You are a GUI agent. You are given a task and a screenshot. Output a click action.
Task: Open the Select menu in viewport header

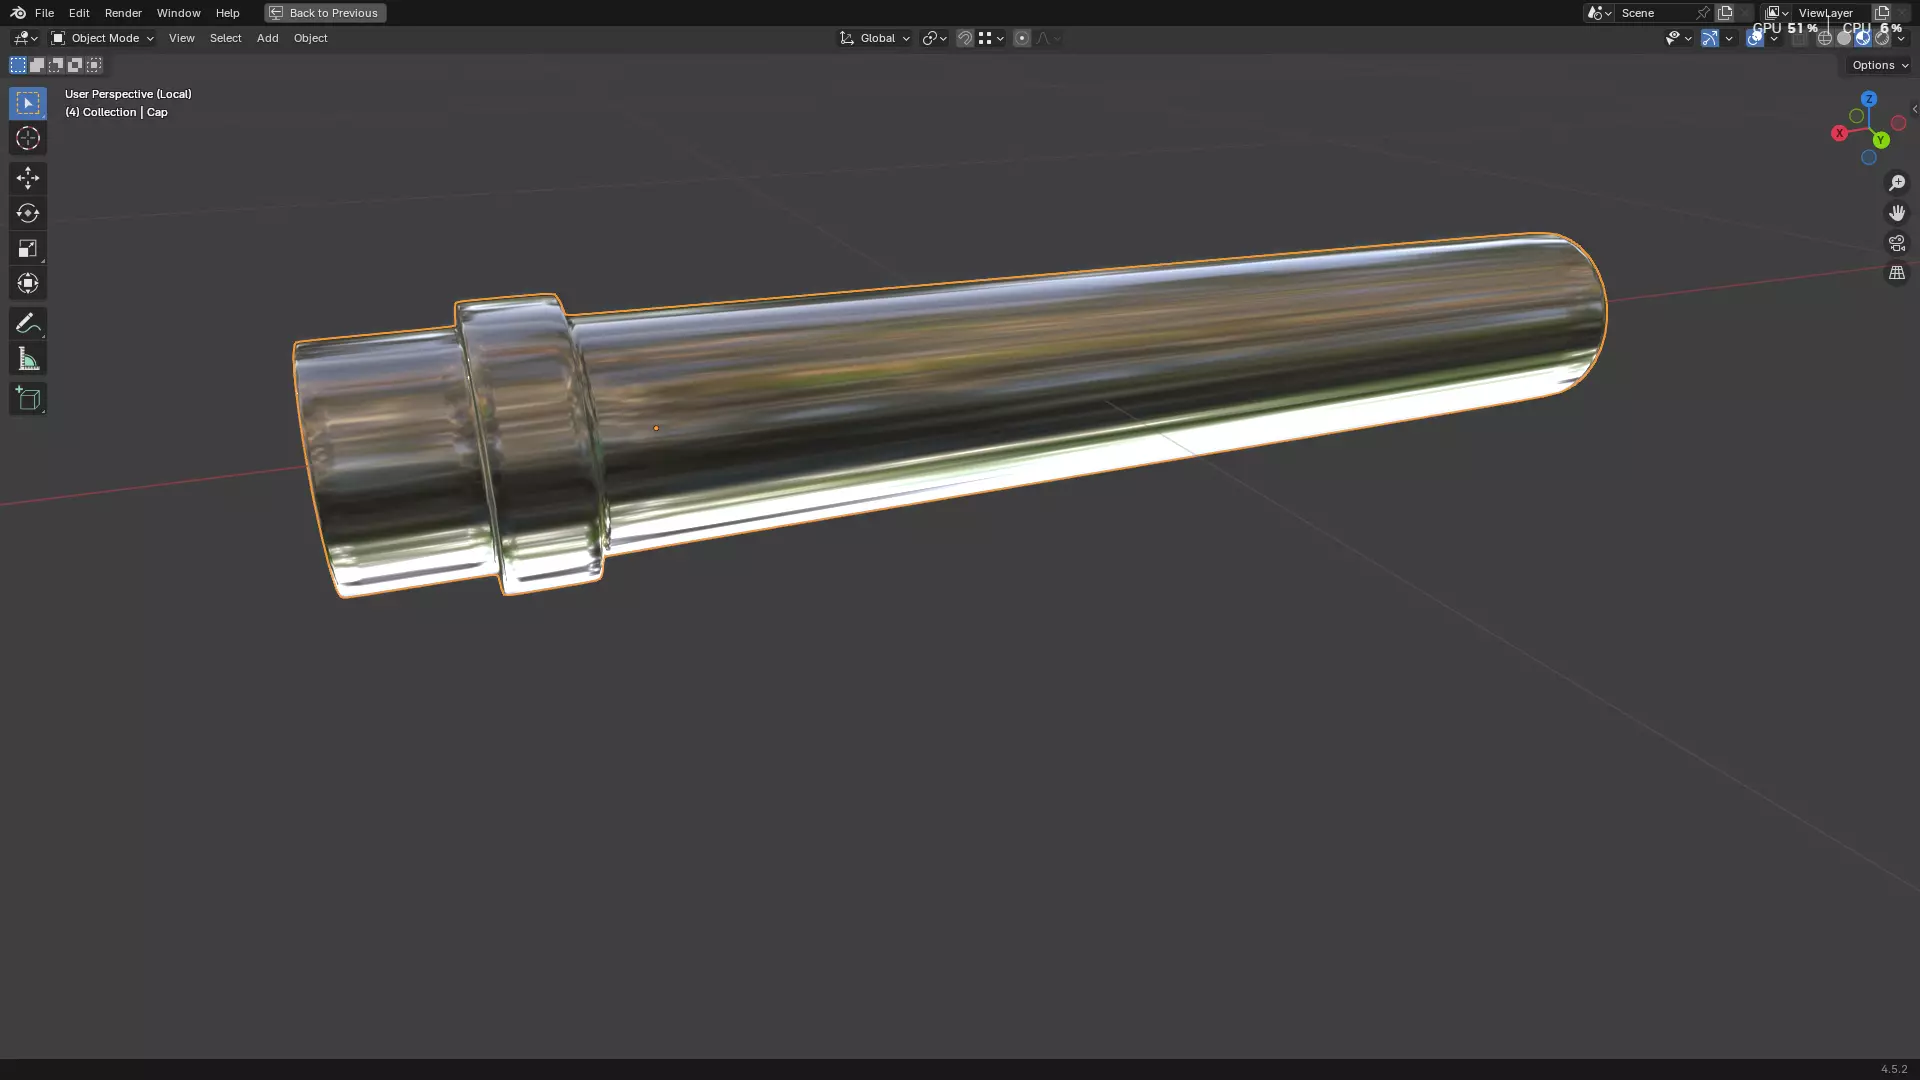(225, 38)
